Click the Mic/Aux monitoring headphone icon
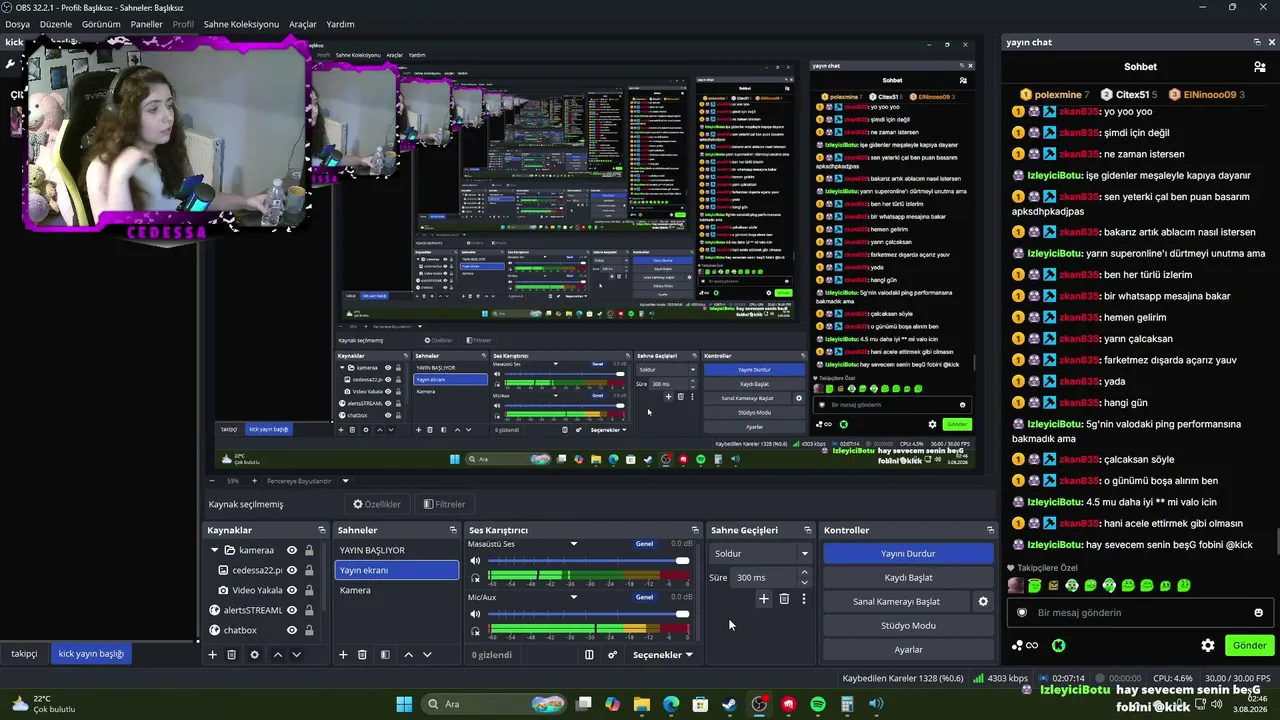Image resolution: width=1280 pixels, height=720 pixels. tap(475, 631)
